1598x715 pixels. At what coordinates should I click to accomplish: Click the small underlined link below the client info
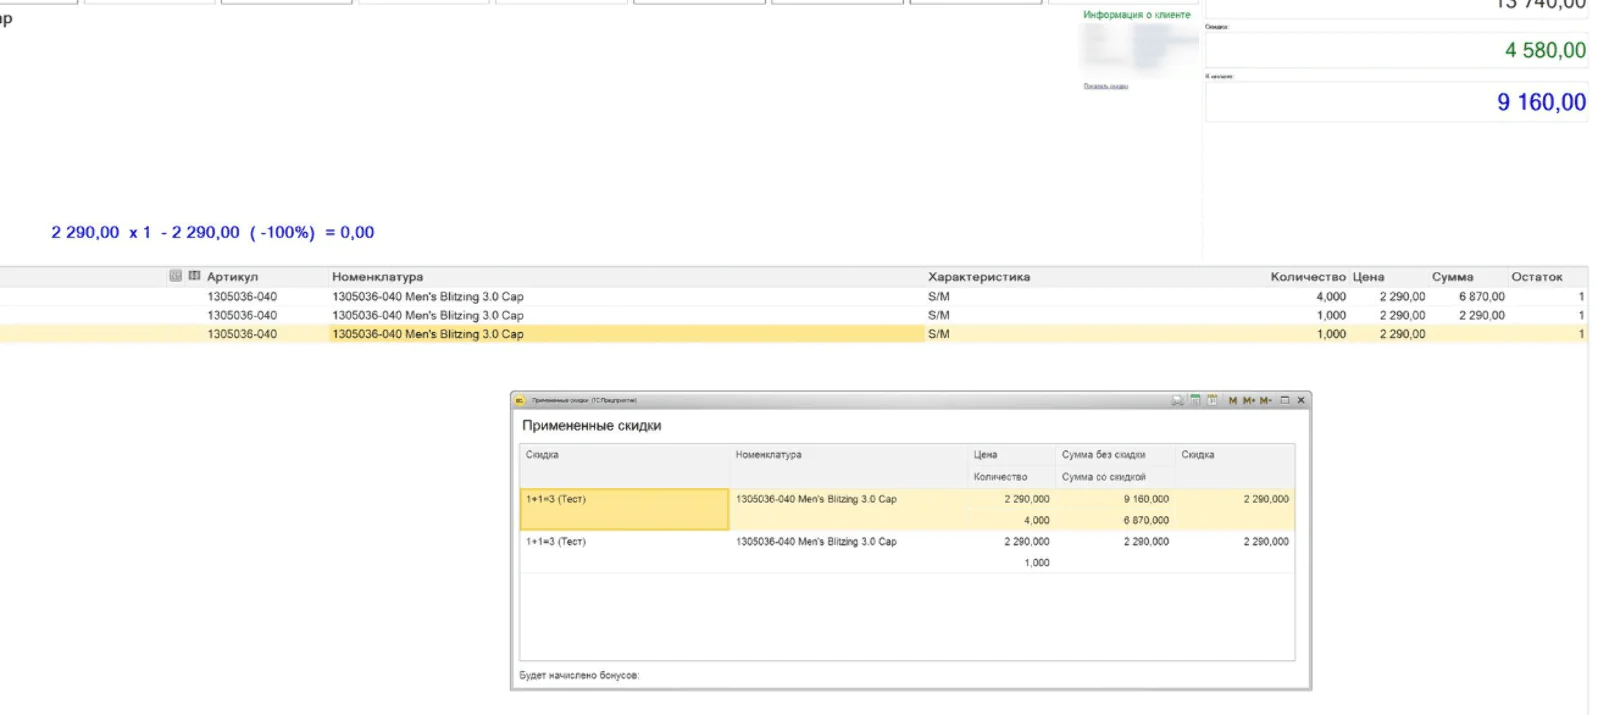[x=1106, y=87]
